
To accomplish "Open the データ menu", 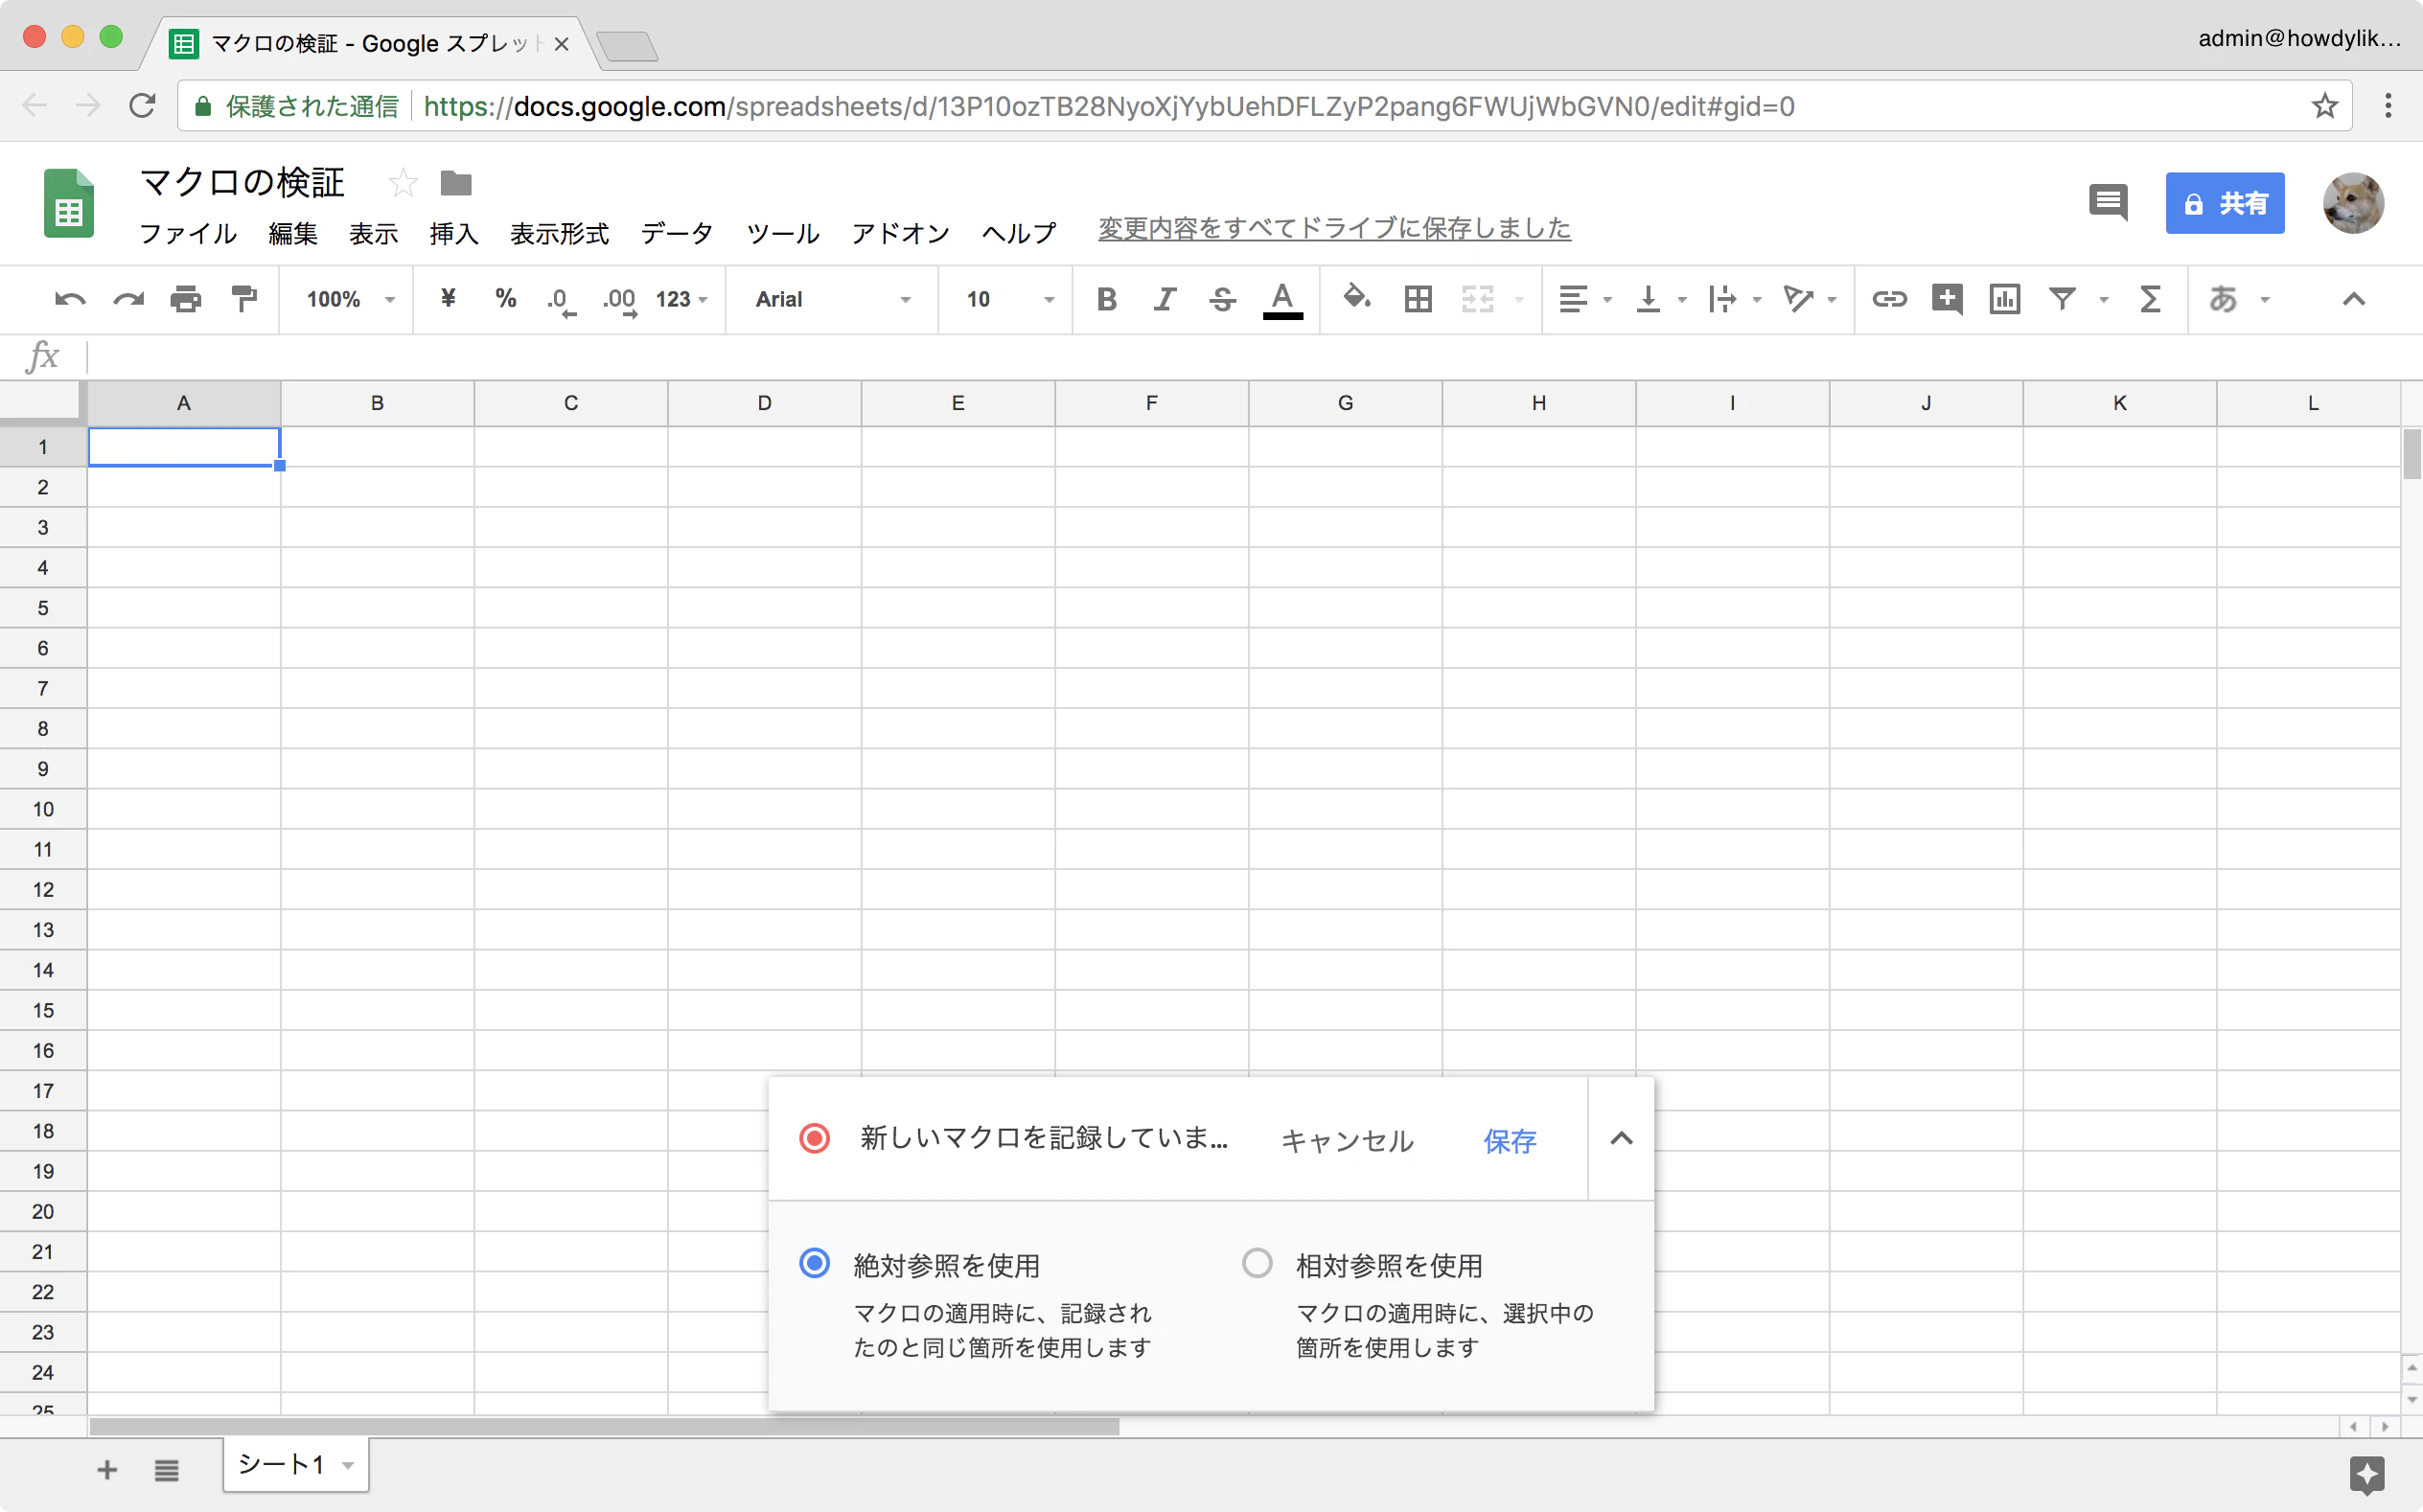I will pos(677,233).
